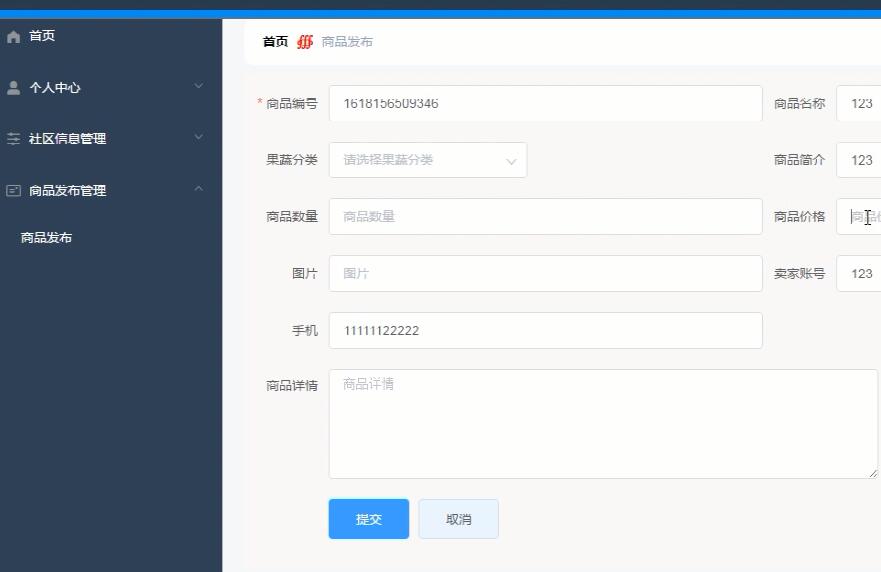Click the 商品数量 label
This screenshot has width=881, height=572.
coord(292,216)
